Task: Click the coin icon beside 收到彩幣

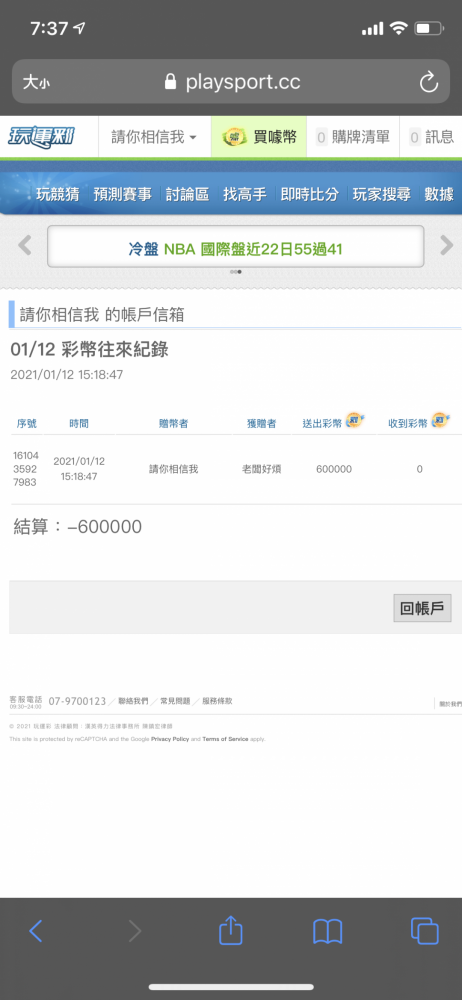Action: point(440,420)
